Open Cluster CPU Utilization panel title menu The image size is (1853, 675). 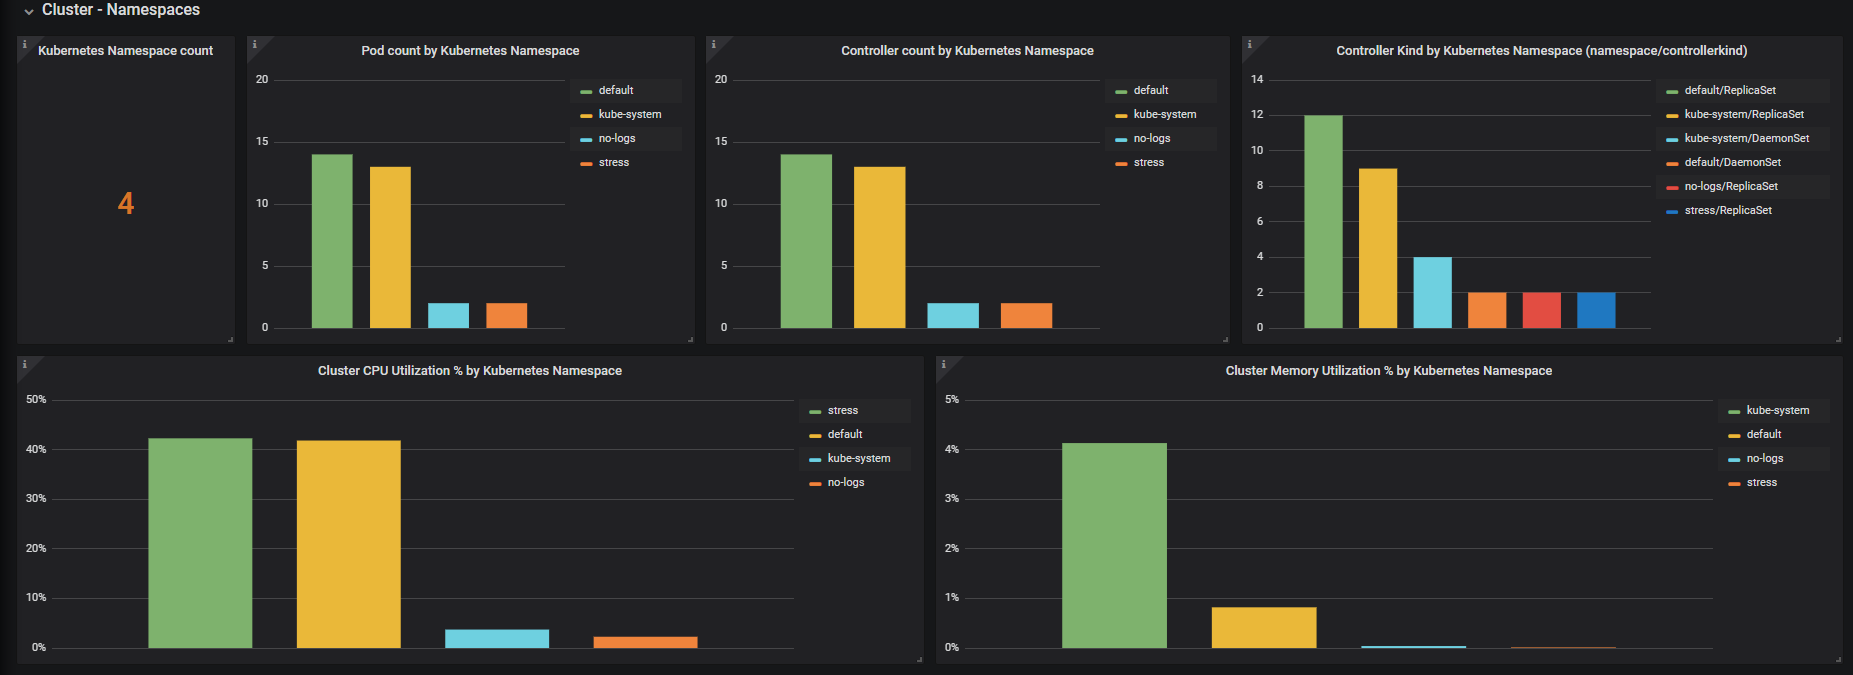(x=470, y=371)
